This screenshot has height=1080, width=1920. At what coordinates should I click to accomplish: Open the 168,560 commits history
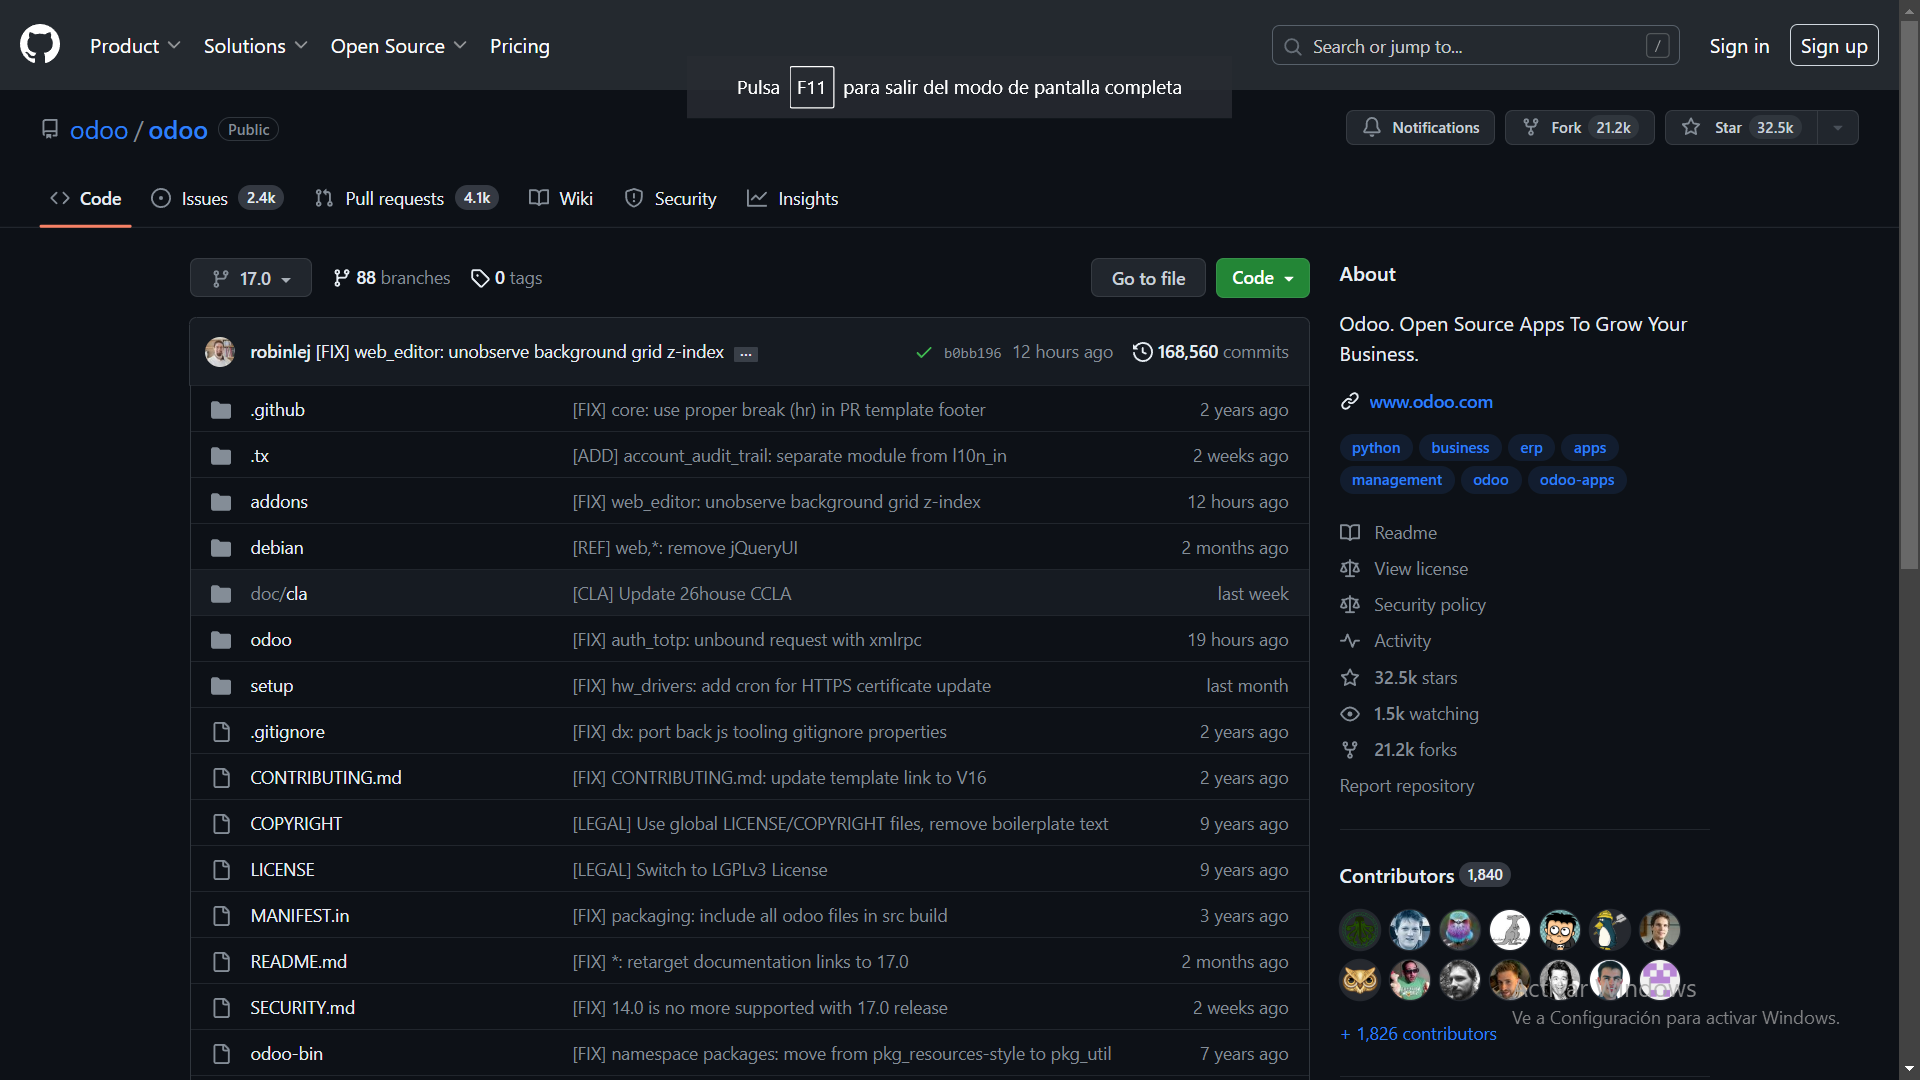pyautogui.click(x=1211, y=352)
